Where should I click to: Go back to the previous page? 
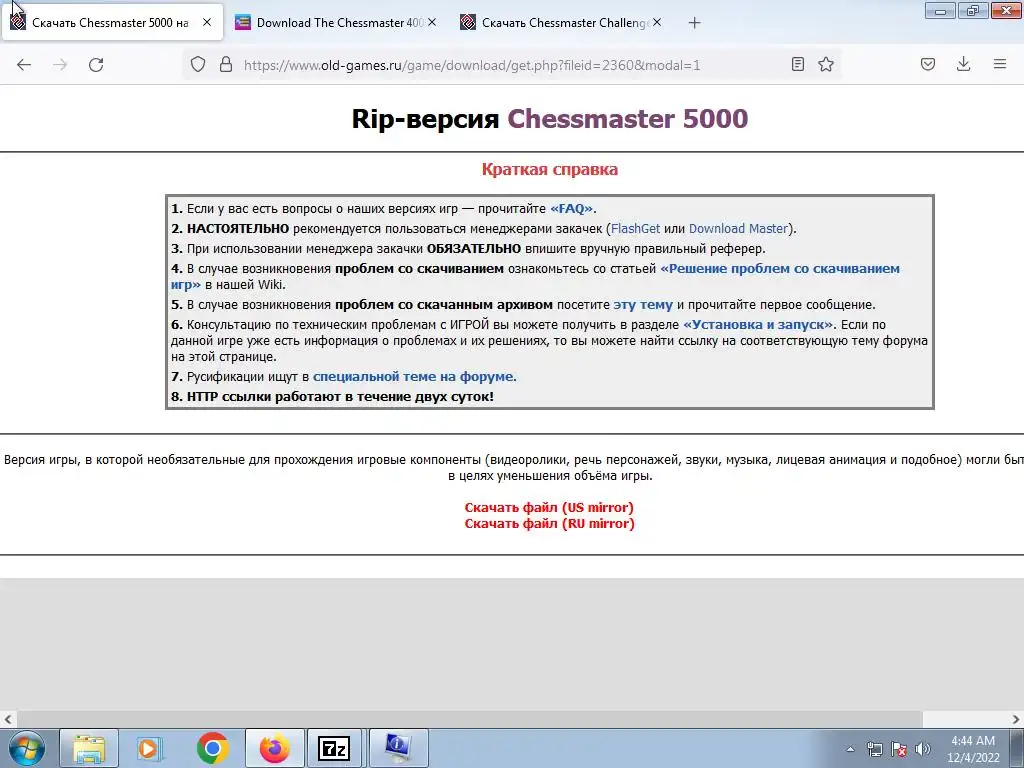(x=24, y=65)
